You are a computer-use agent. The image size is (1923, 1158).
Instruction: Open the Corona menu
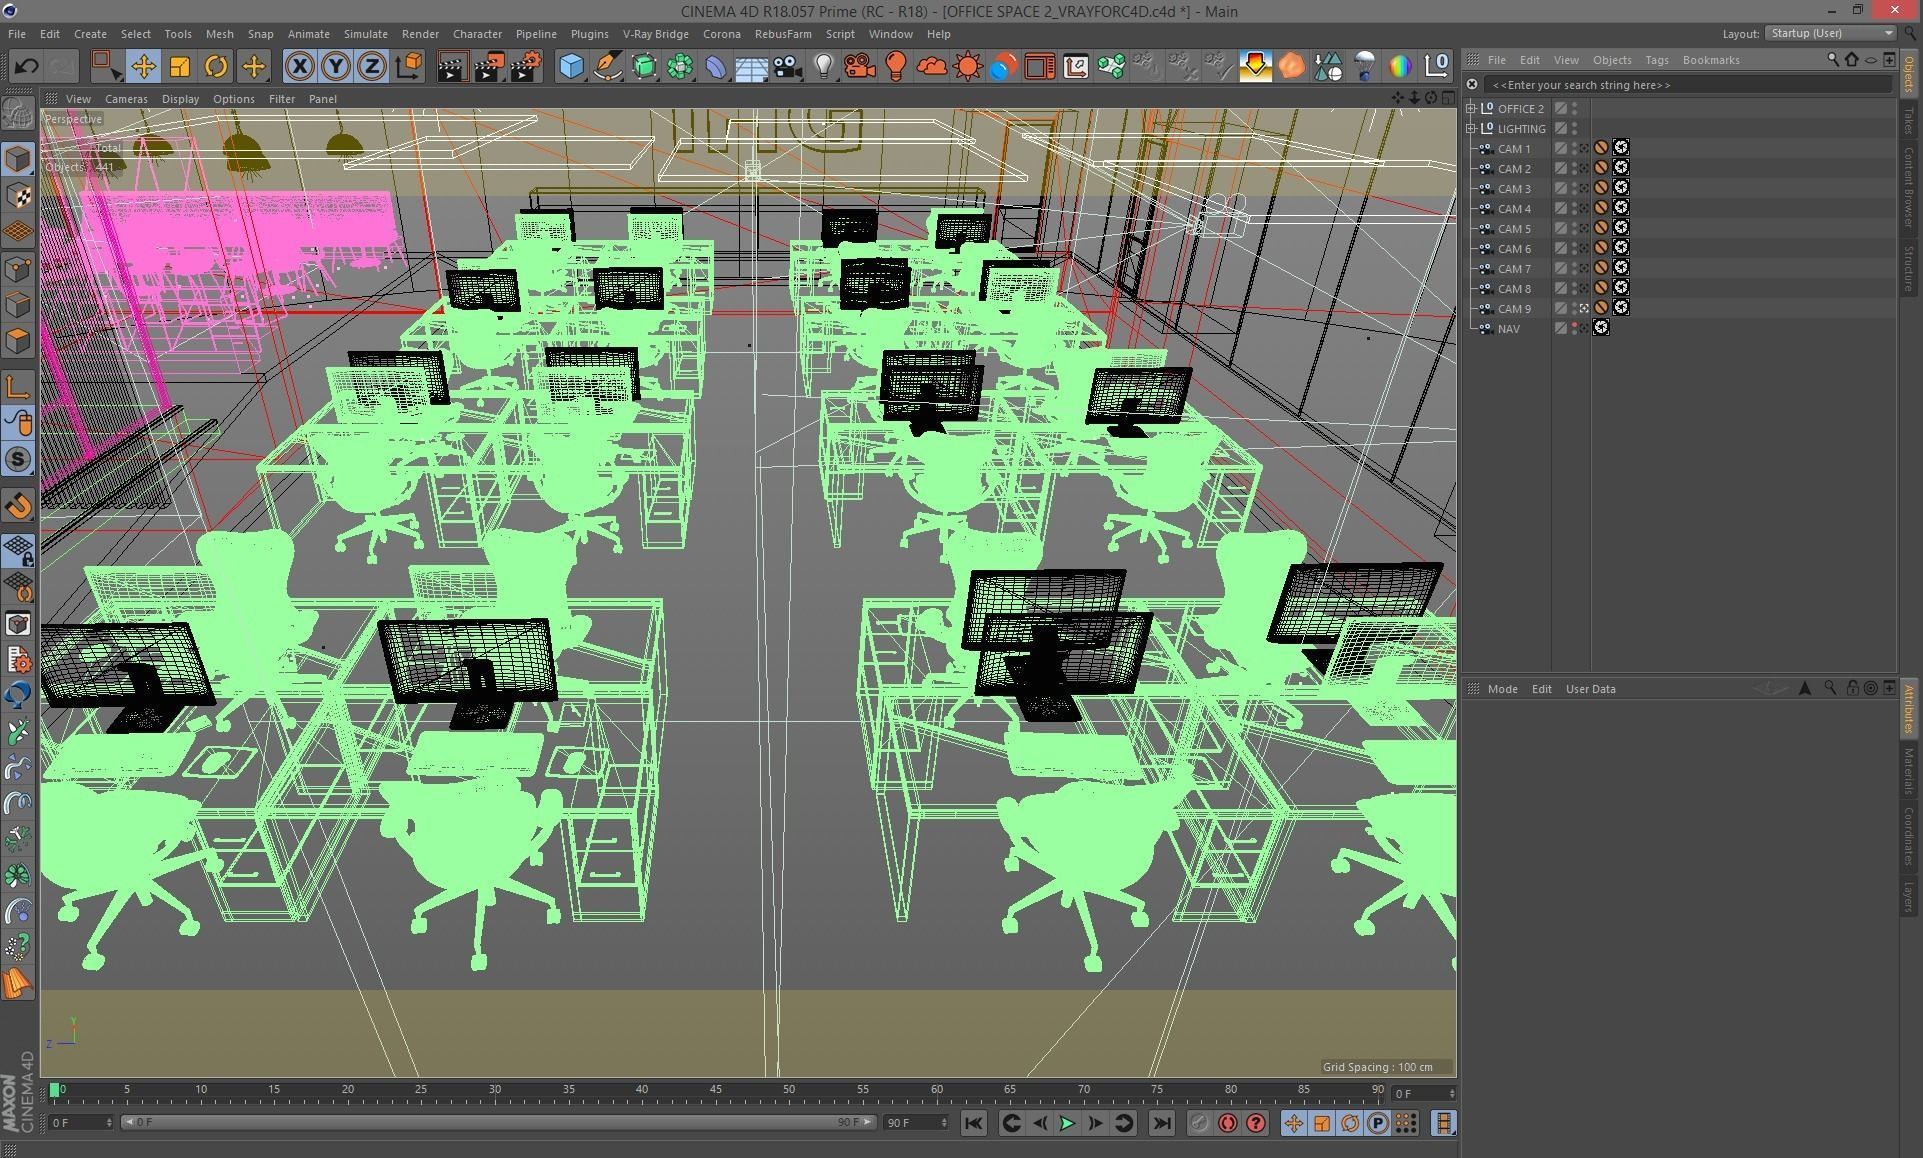point(721,34)
